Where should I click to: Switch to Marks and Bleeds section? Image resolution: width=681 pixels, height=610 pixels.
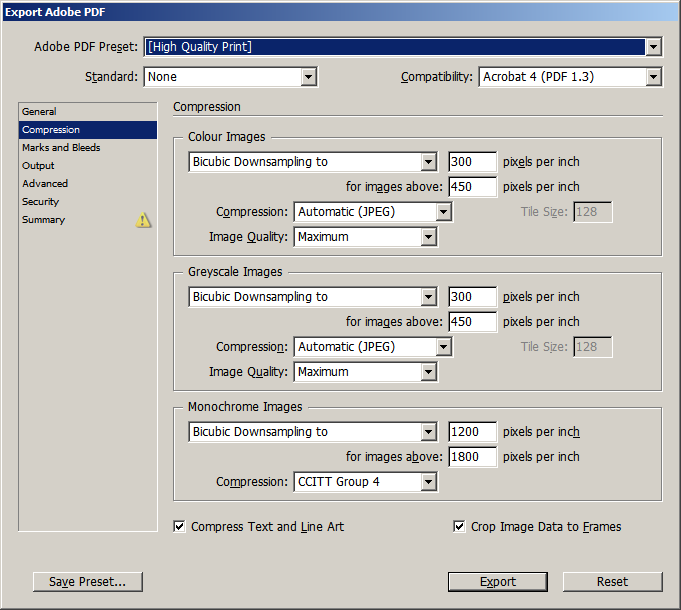(61, 148)
